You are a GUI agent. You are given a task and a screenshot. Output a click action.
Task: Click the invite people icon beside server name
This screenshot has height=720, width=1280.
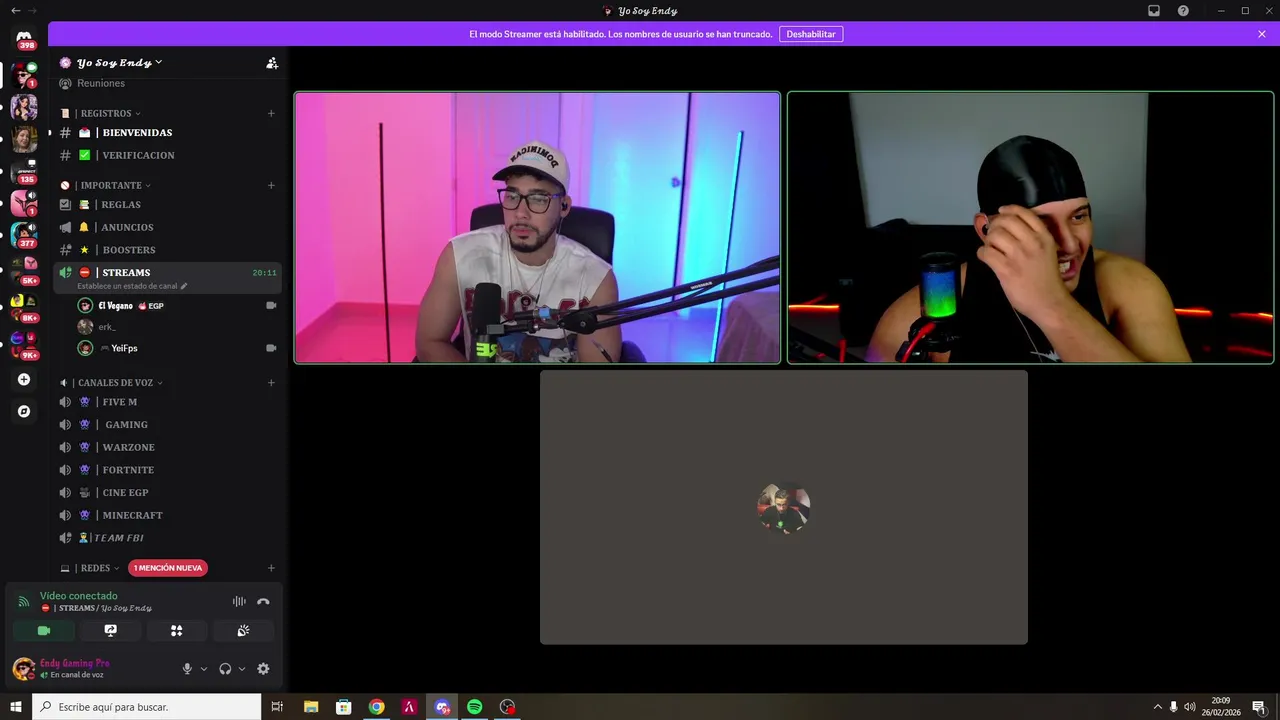(272, 62)
